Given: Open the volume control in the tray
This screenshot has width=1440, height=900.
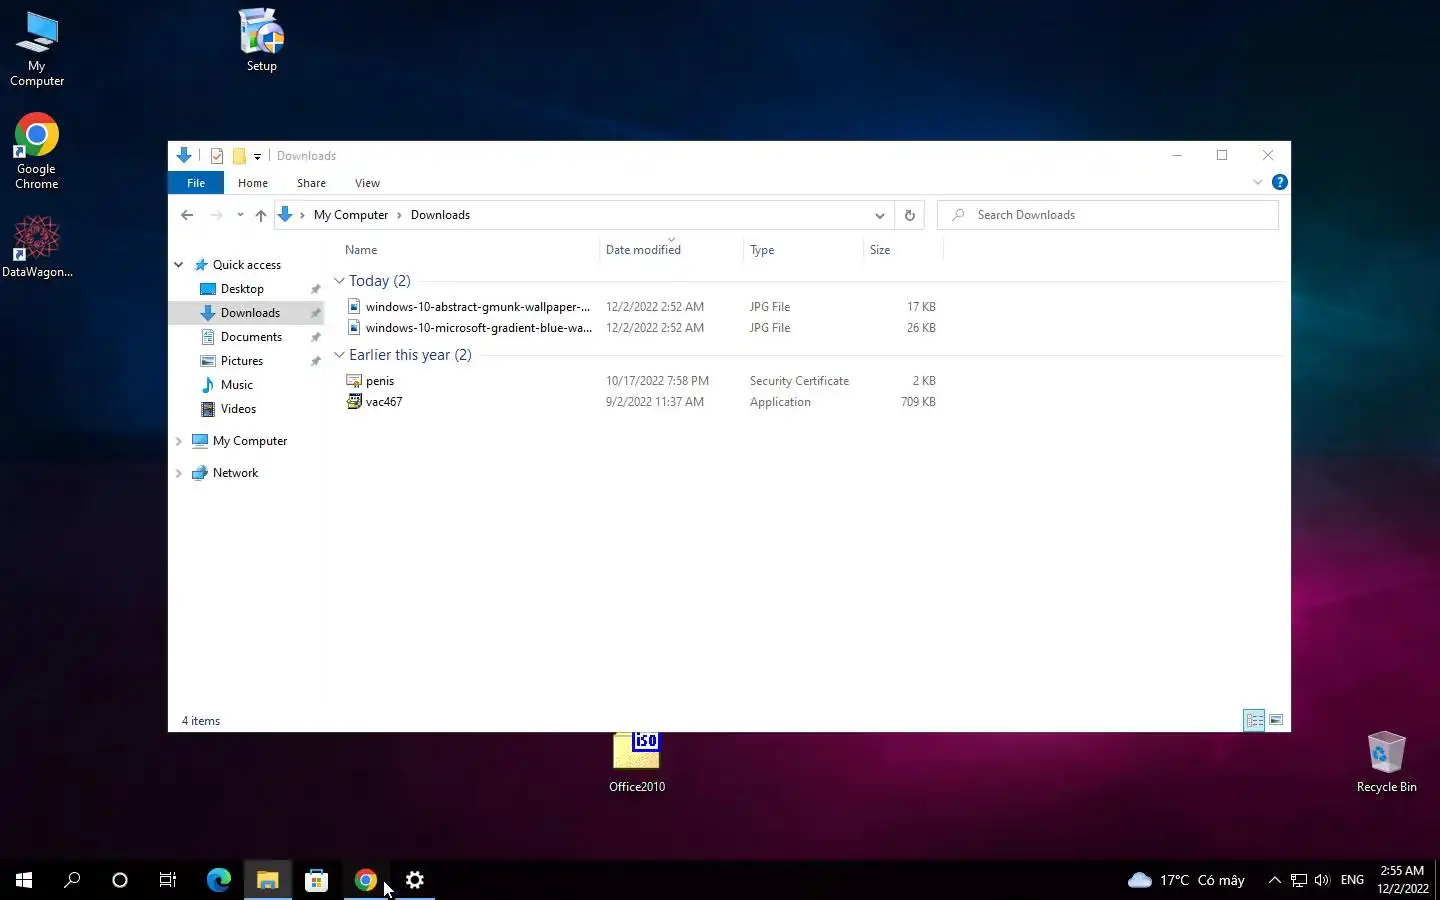Looking at the screenshot, I should 1322,880.
